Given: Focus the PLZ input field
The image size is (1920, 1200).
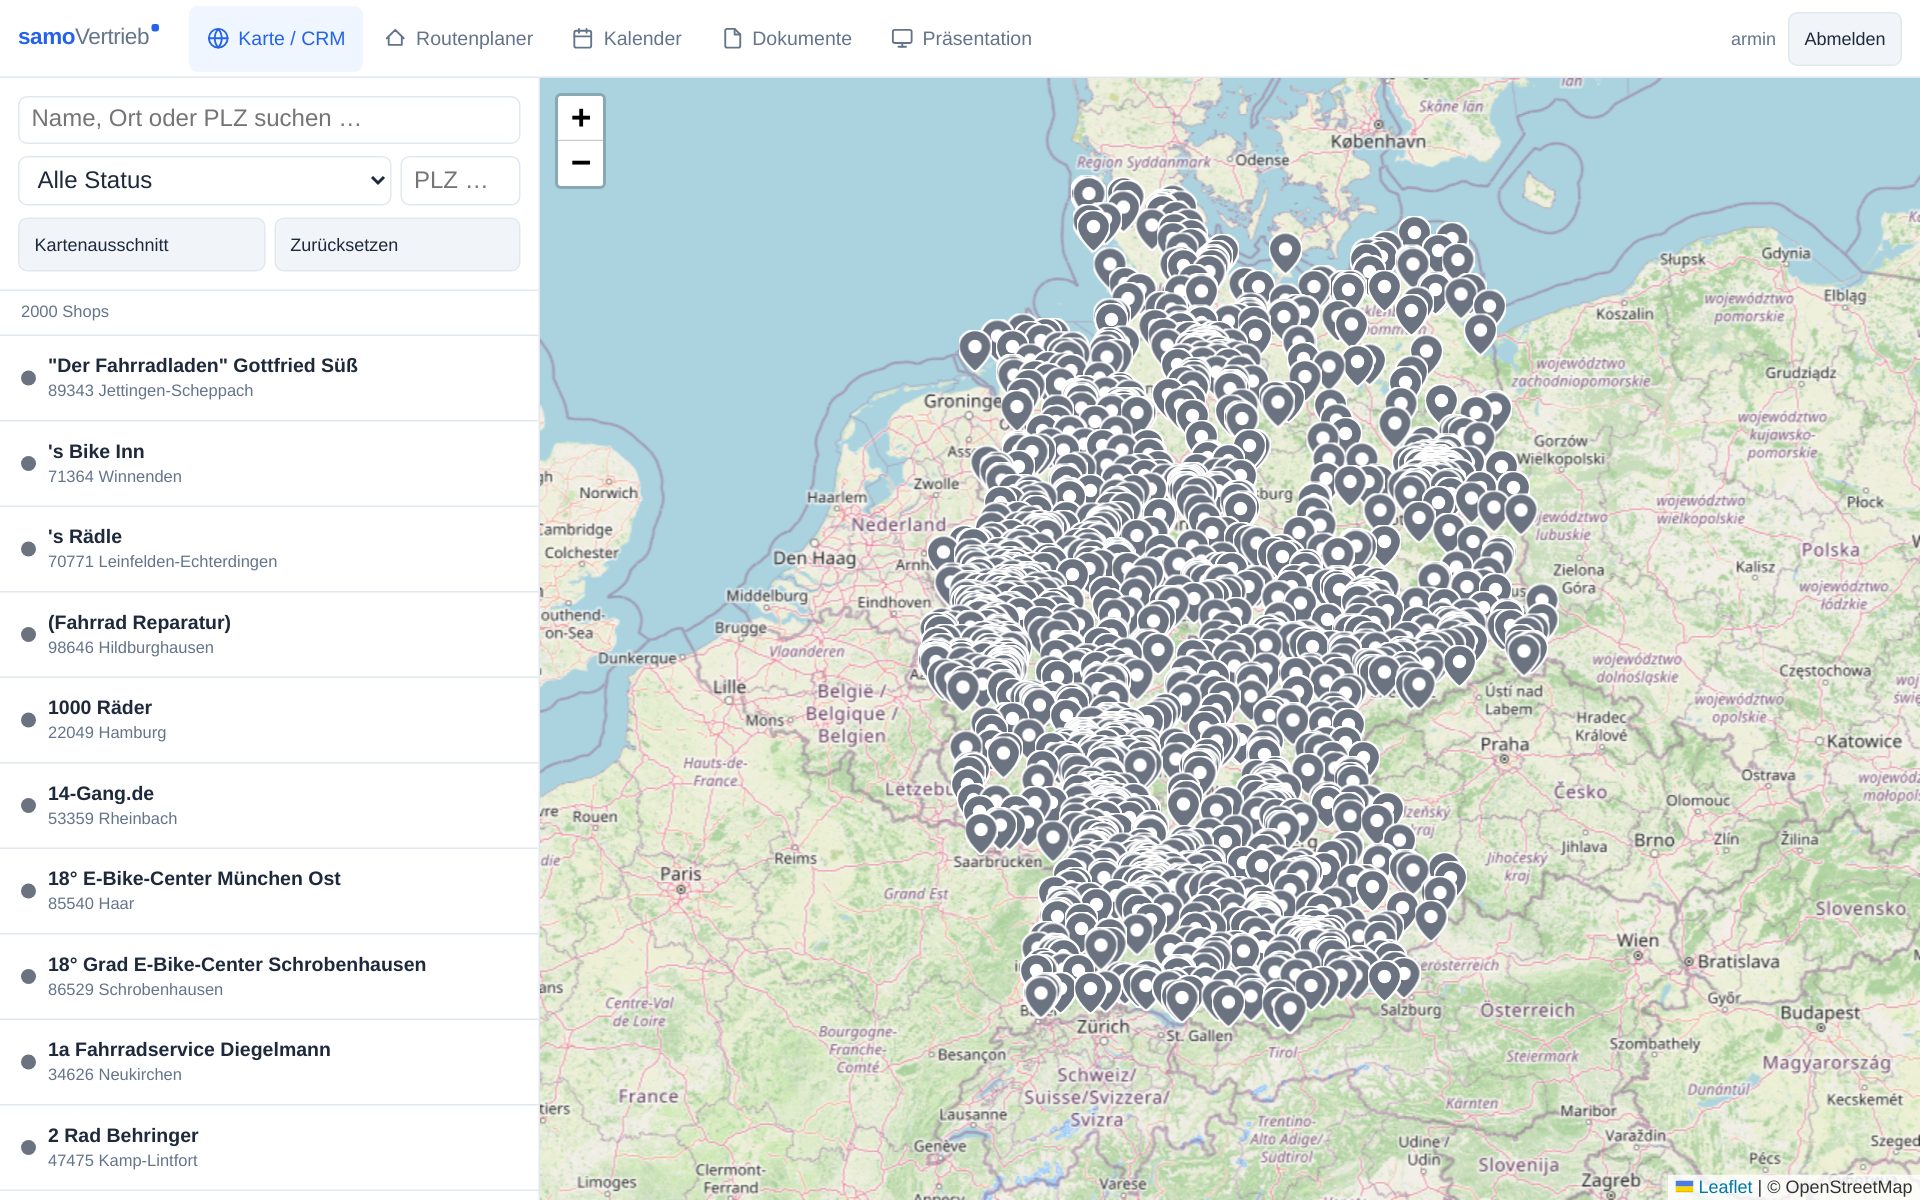Looking at the screenshot, I should (x=460, y=180).
